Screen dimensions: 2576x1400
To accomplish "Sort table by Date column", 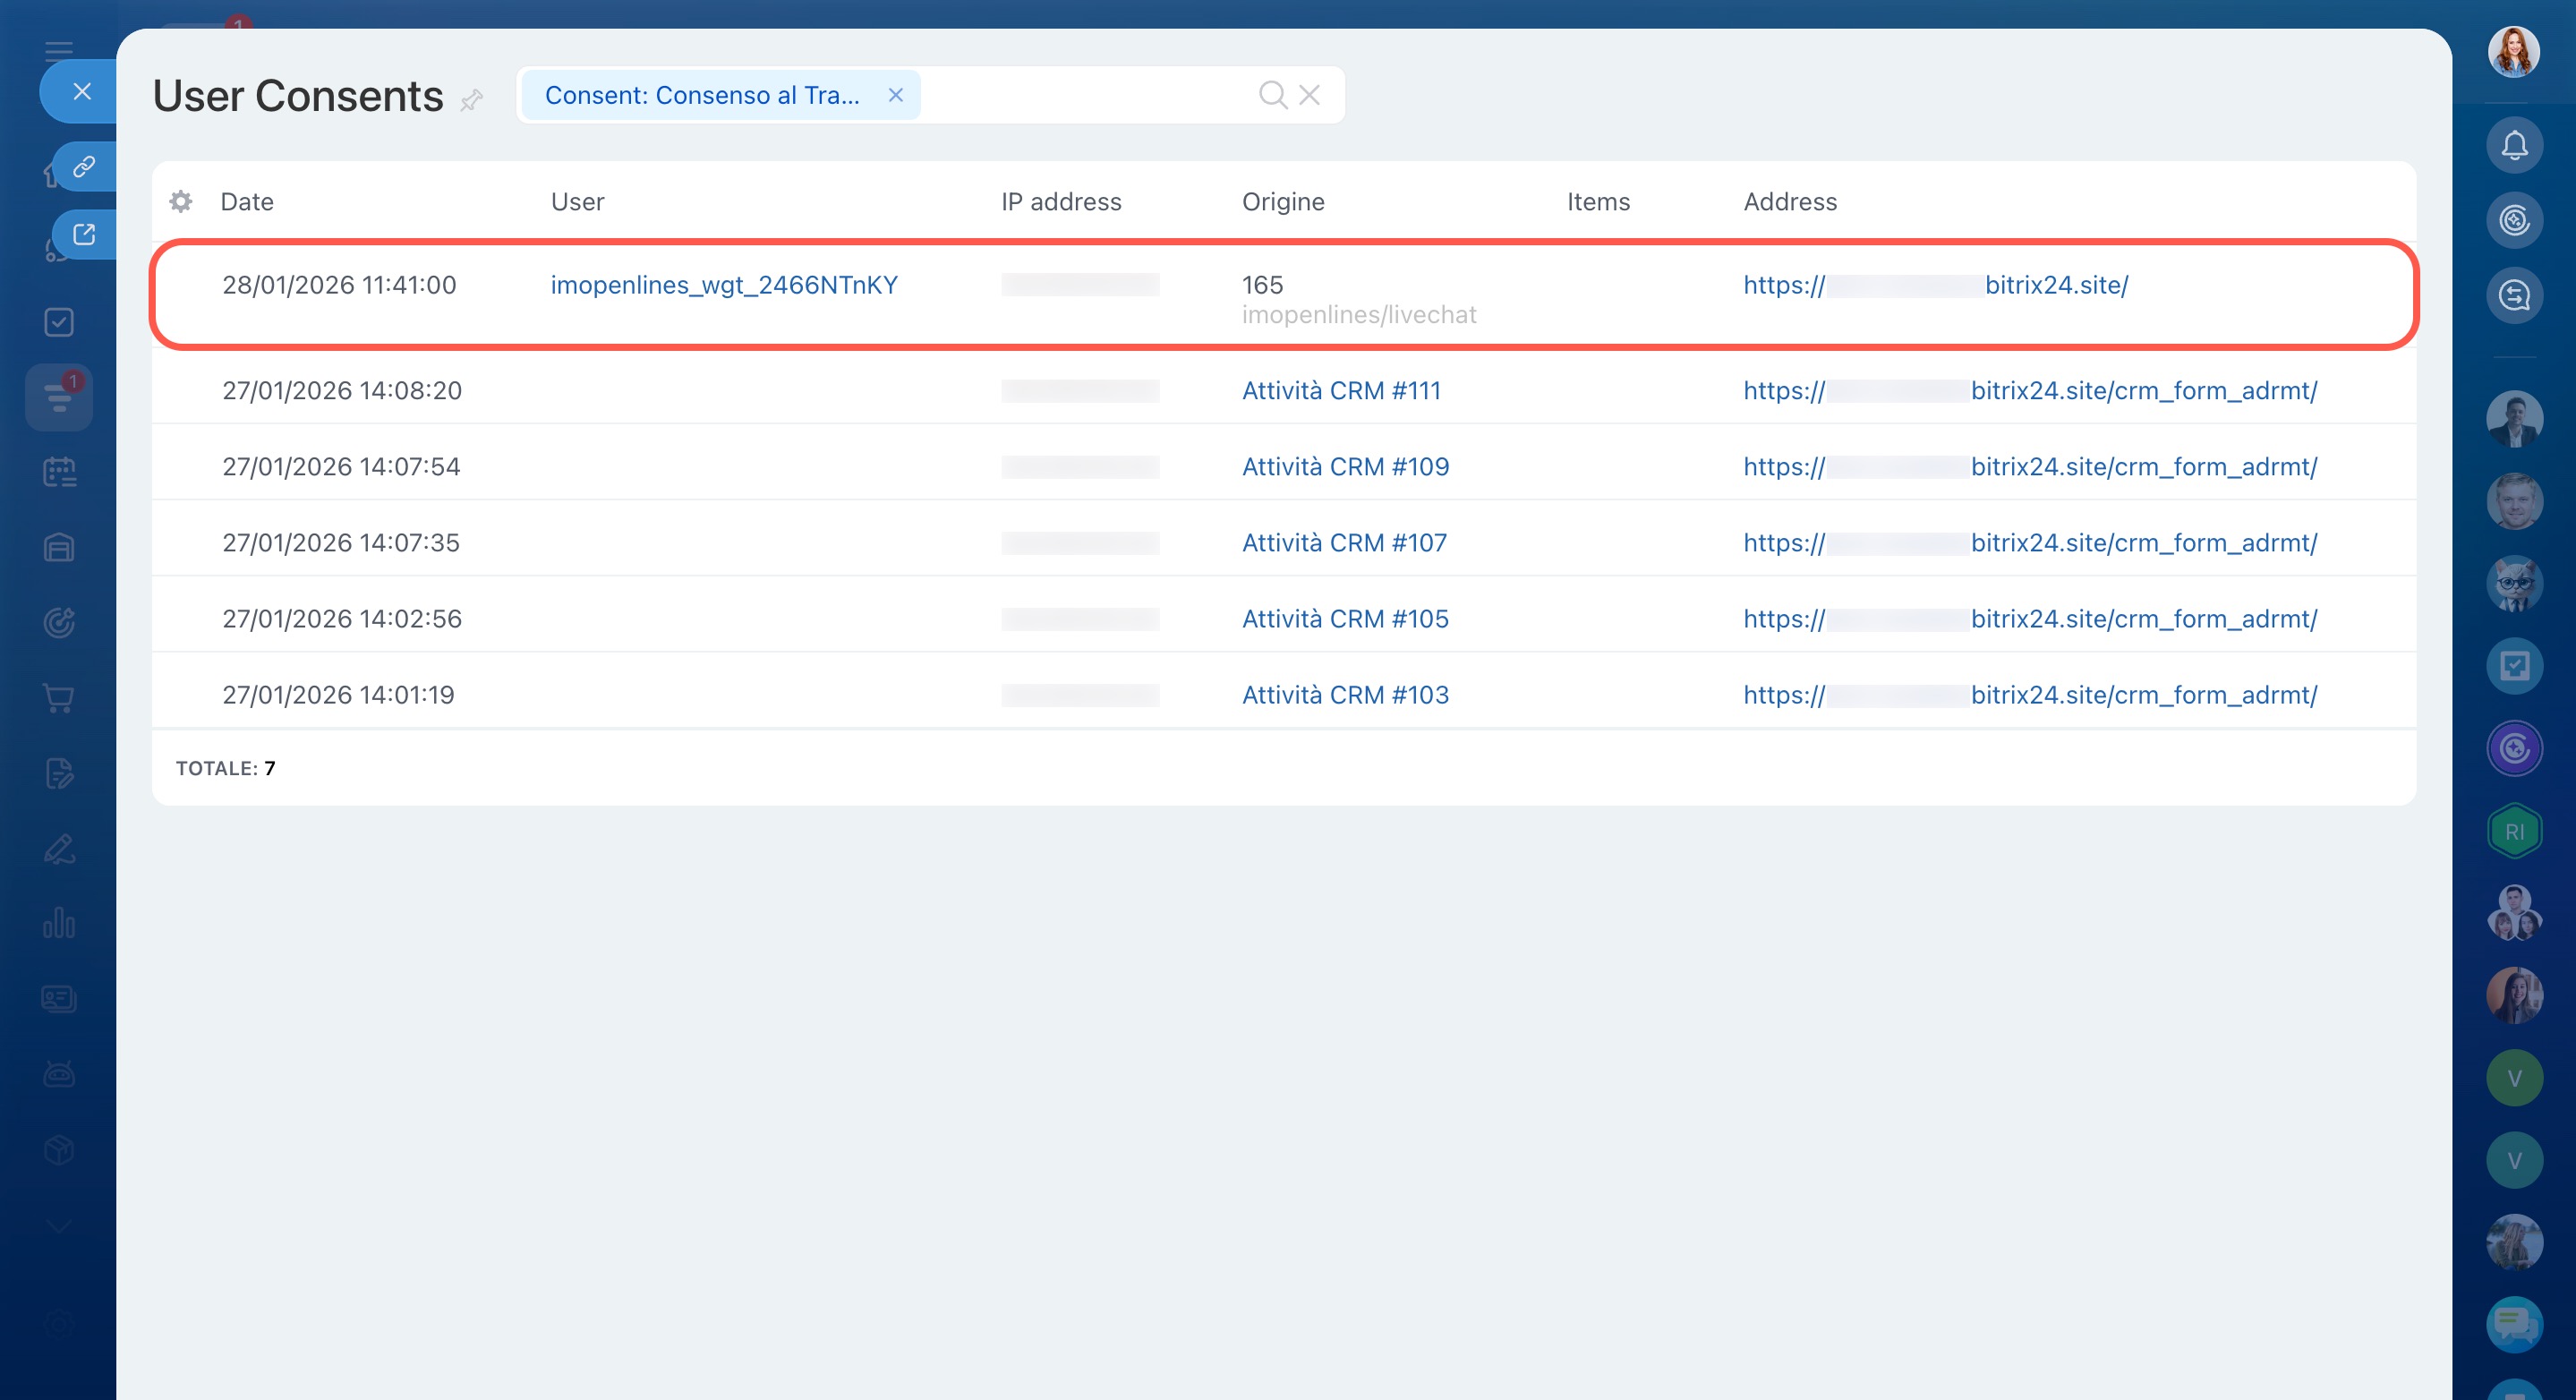I will 247,202.
